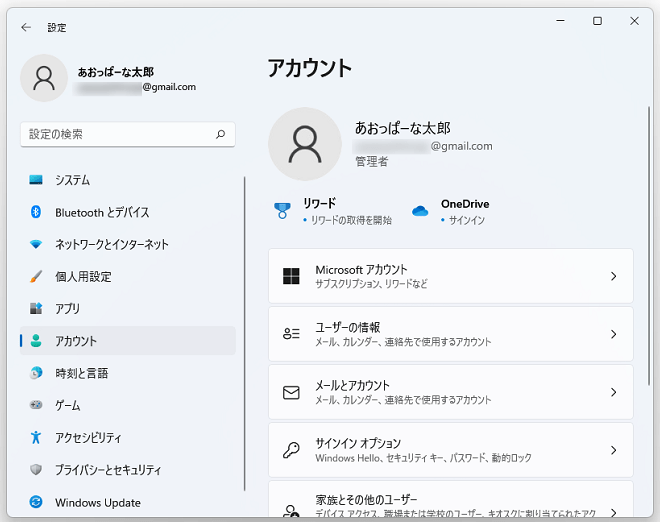Viewport: 660px width, 522px height.
Task: Open Windows Update category
Action: [128, 502]
